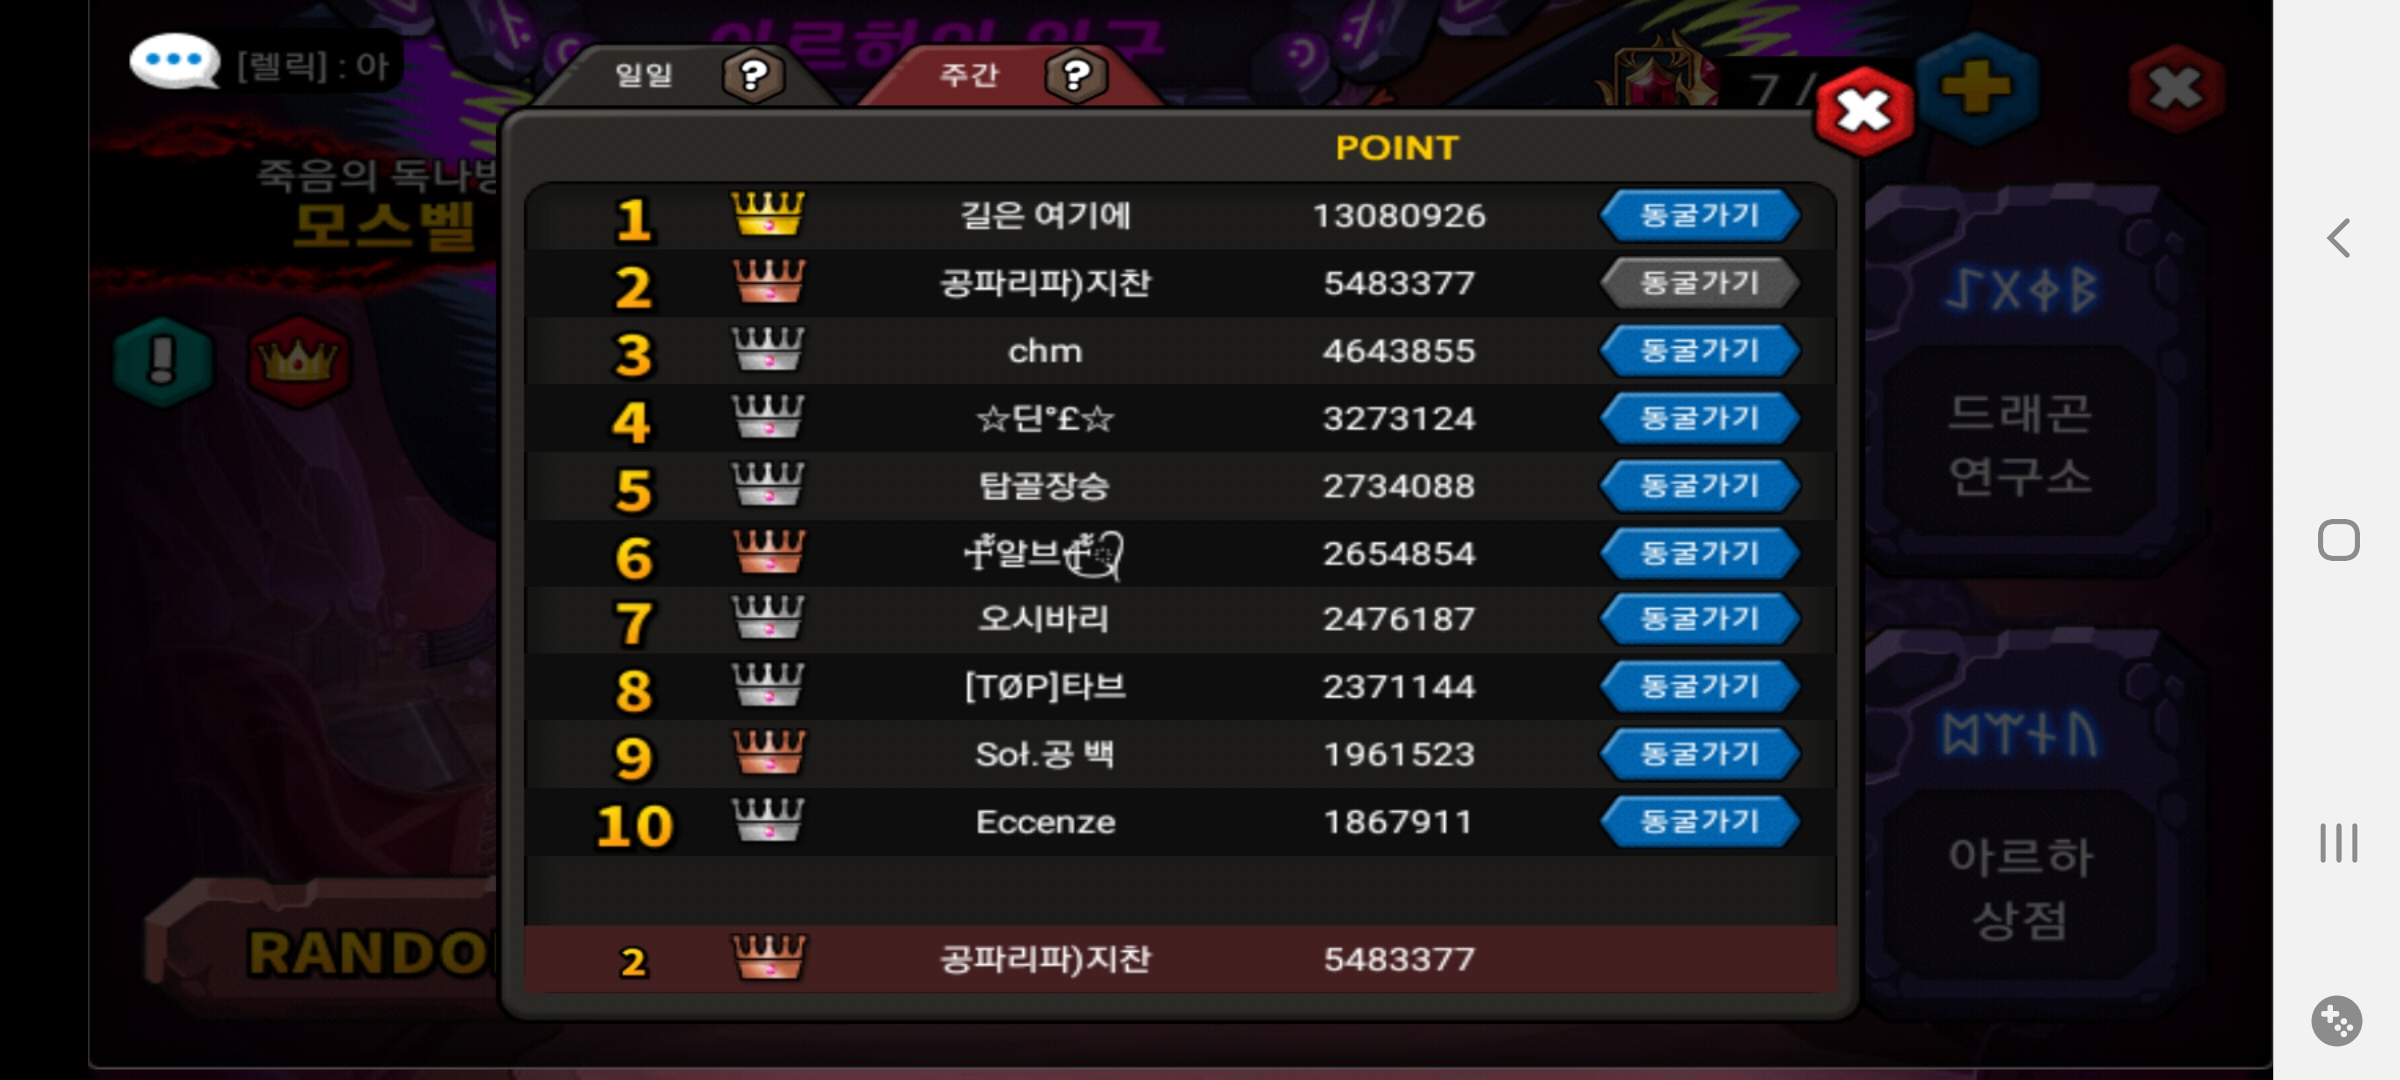Tap the help icon beside 주간 tab
Screen dimensions: 2400x1080
point(1076,75)
